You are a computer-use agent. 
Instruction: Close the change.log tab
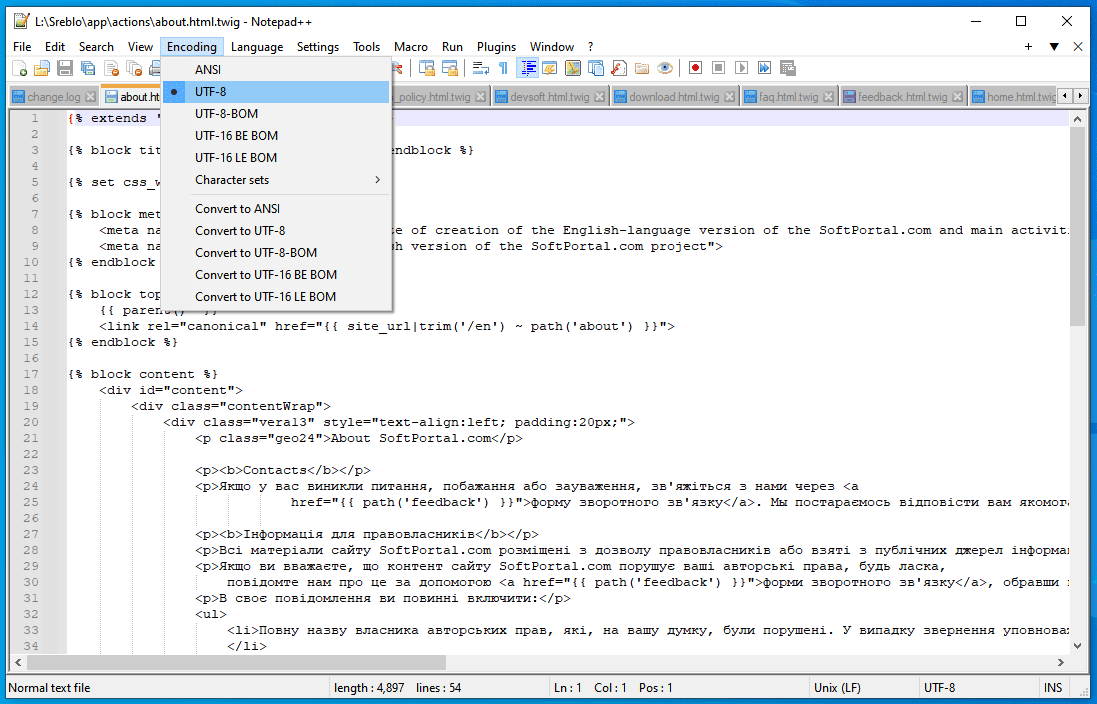(90, 97)
